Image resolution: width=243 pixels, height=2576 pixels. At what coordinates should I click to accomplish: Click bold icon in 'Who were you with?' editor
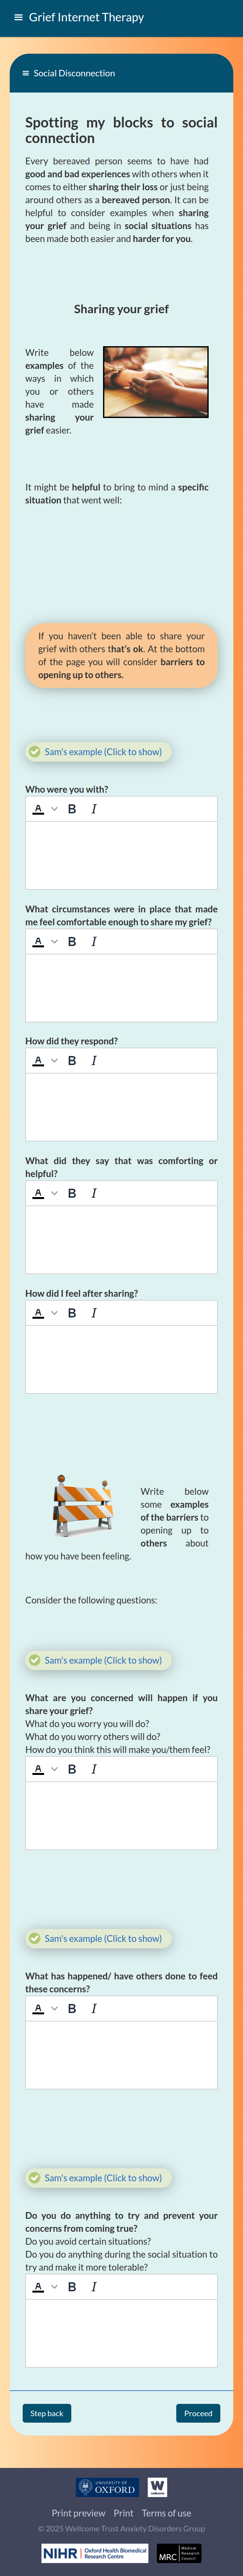click(72, 809)
